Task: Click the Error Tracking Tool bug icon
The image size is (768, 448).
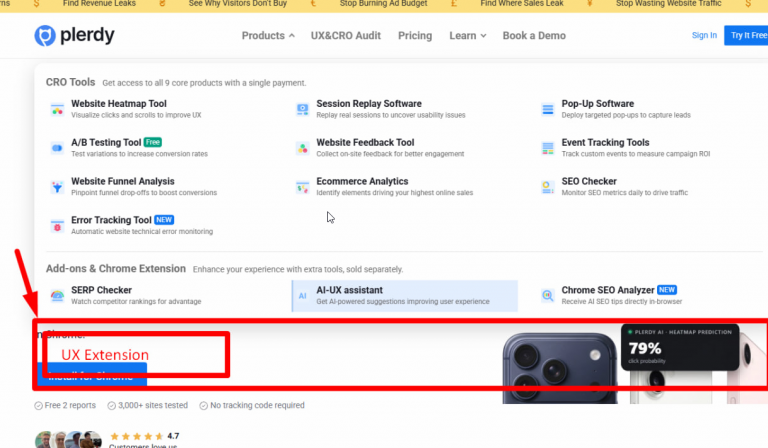Action: (57, 226)
